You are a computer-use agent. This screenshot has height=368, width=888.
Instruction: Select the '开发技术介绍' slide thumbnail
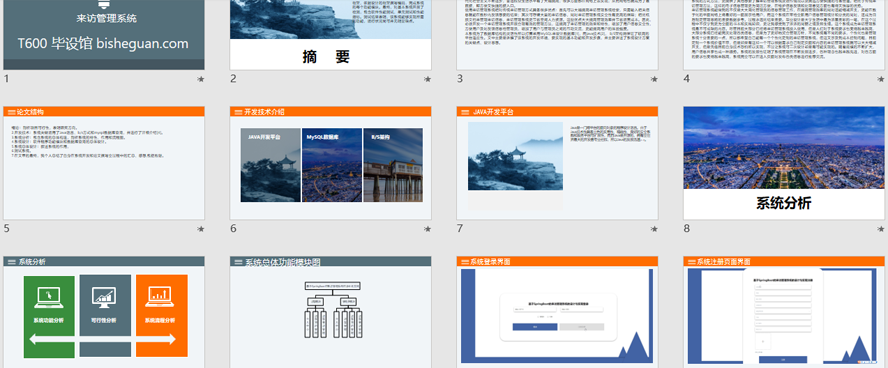[x=331, y=163]
